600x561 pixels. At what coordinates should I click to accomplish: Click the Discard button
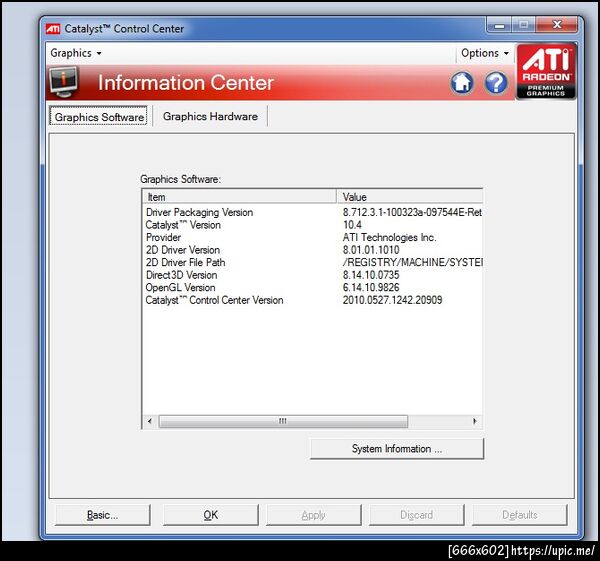point(416,515)
